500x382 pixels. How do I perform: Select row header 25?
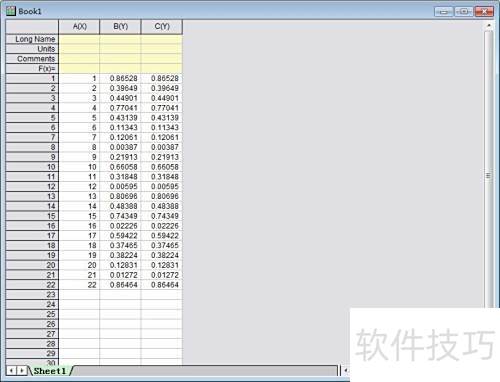click(32, 314)
